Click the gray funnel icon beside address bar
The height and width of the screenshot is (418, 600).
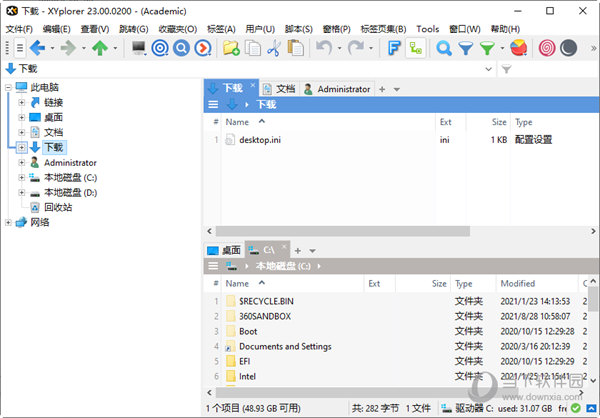tap(506, 69)
